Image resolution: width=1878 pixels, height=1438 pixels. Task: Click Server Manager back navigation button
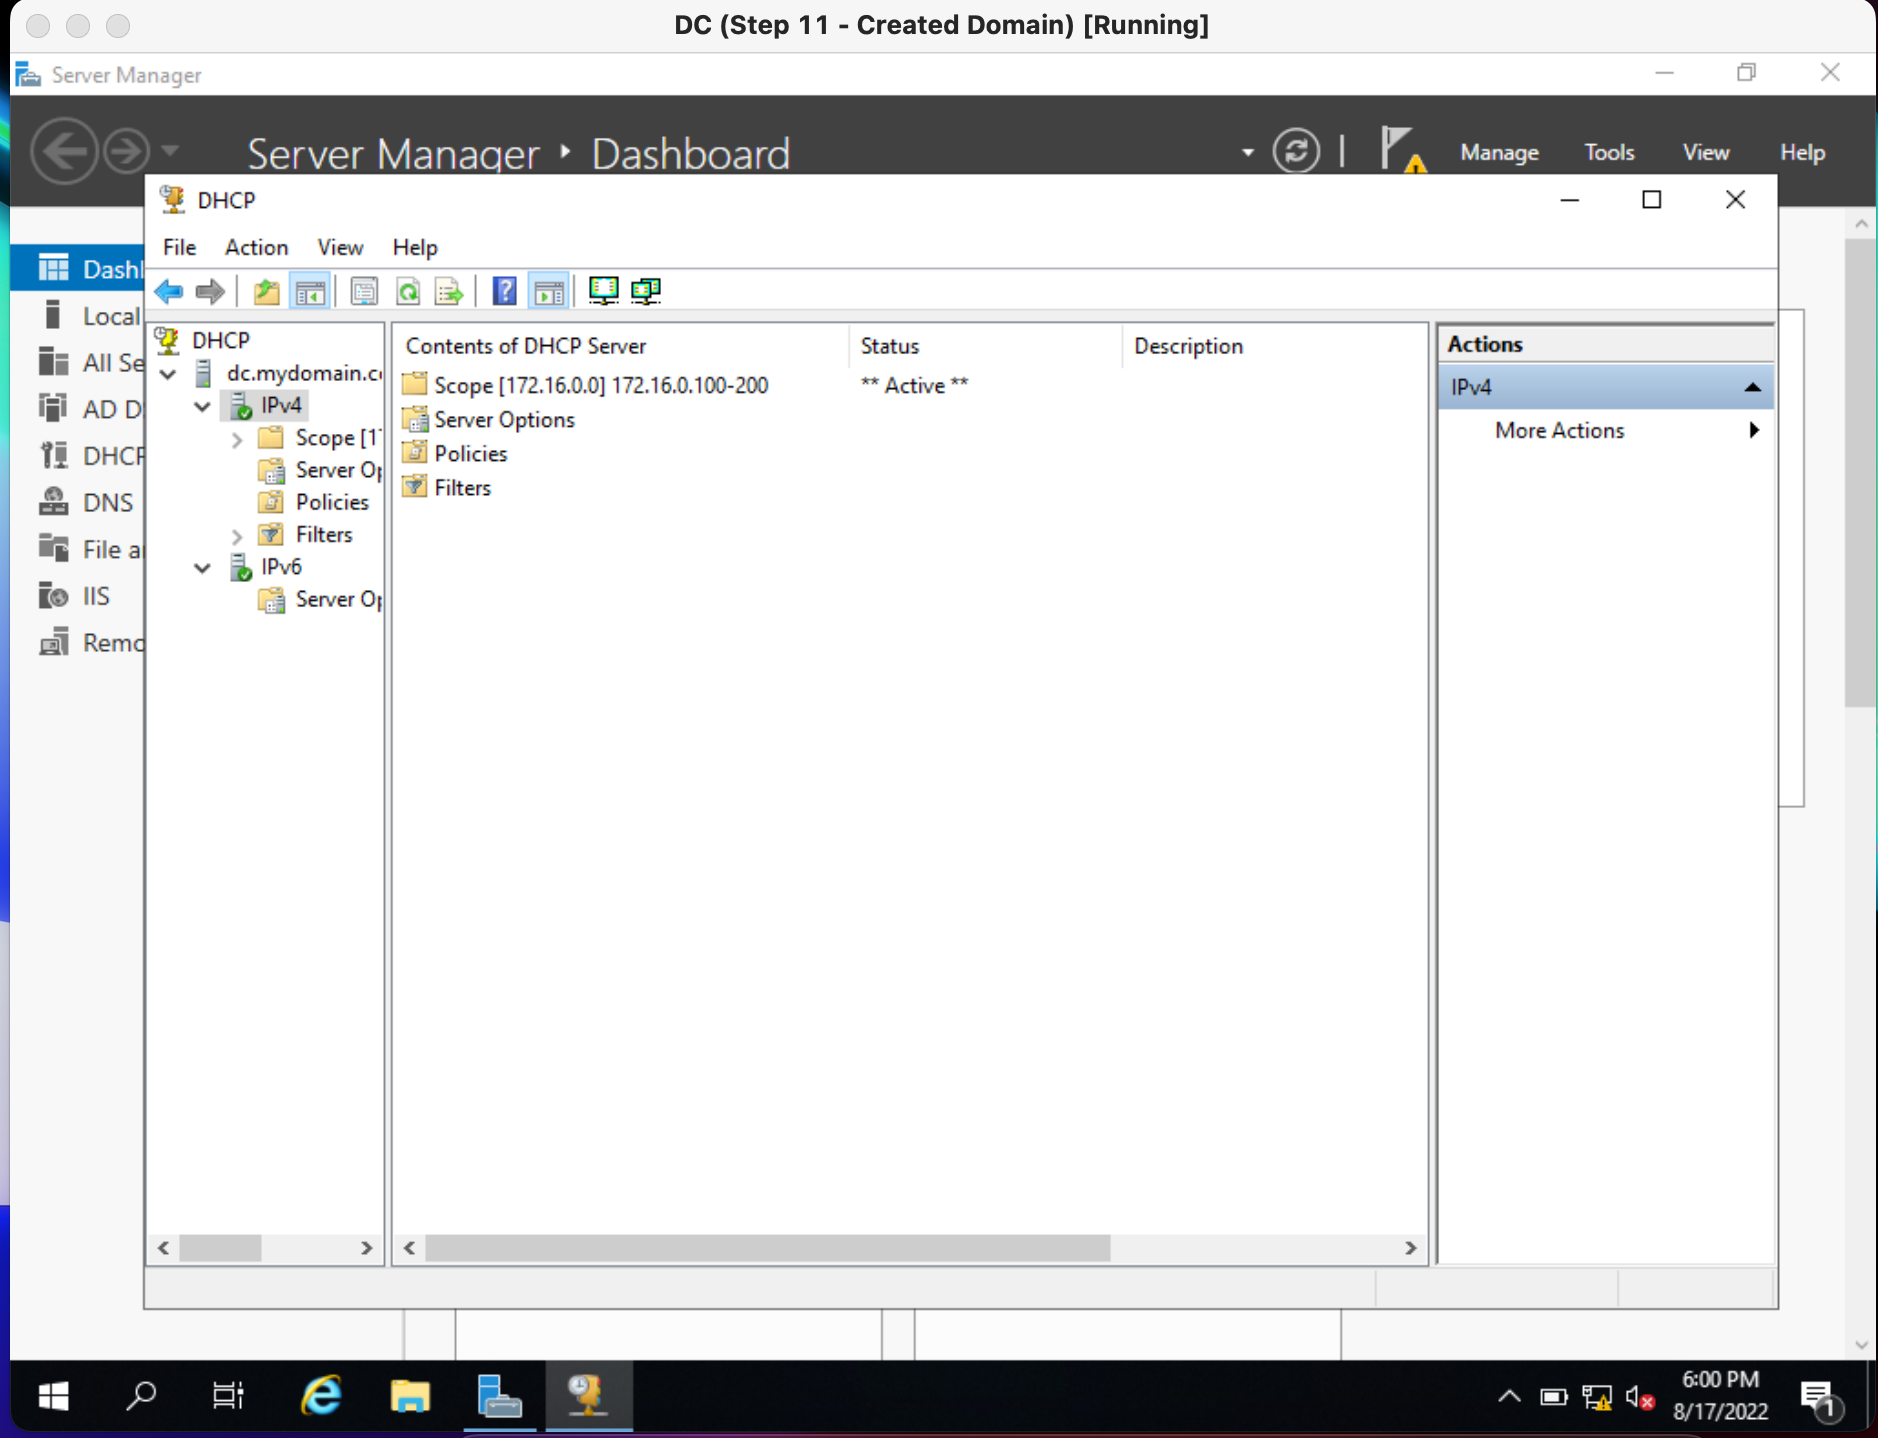pyautogui.click(x=64, y=151)
